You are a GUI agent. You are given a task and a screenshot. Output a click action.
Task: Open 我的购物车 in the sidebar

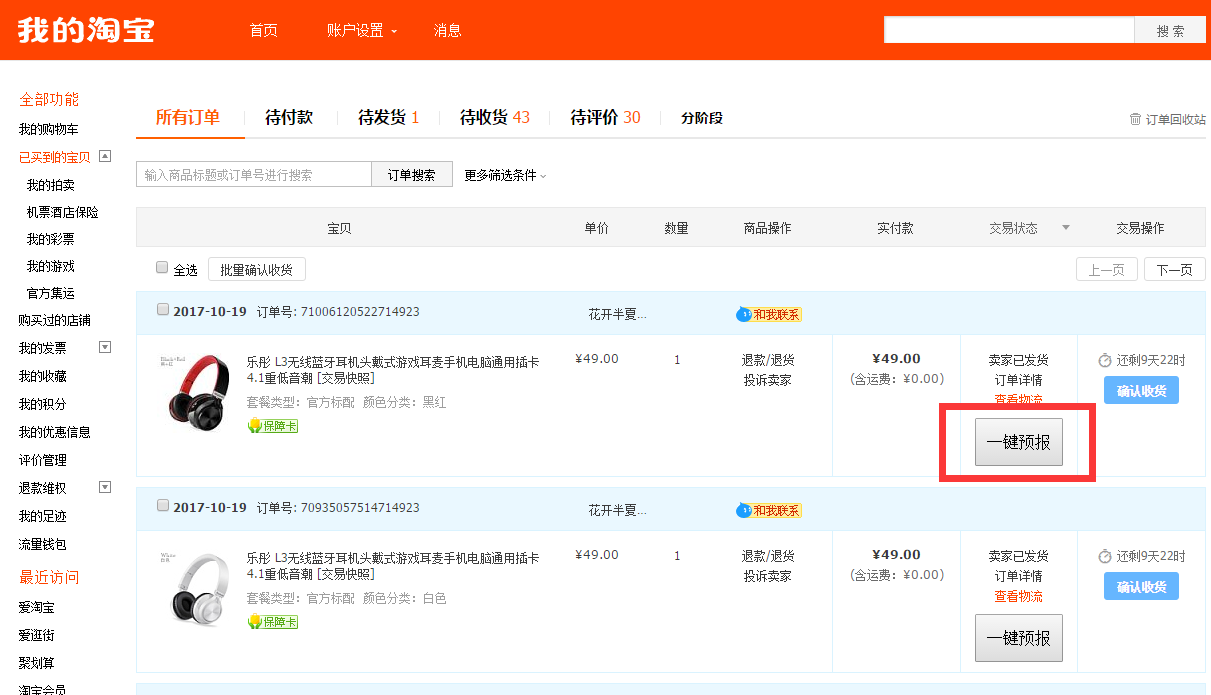pyautogui.click(x=49, y=130)
